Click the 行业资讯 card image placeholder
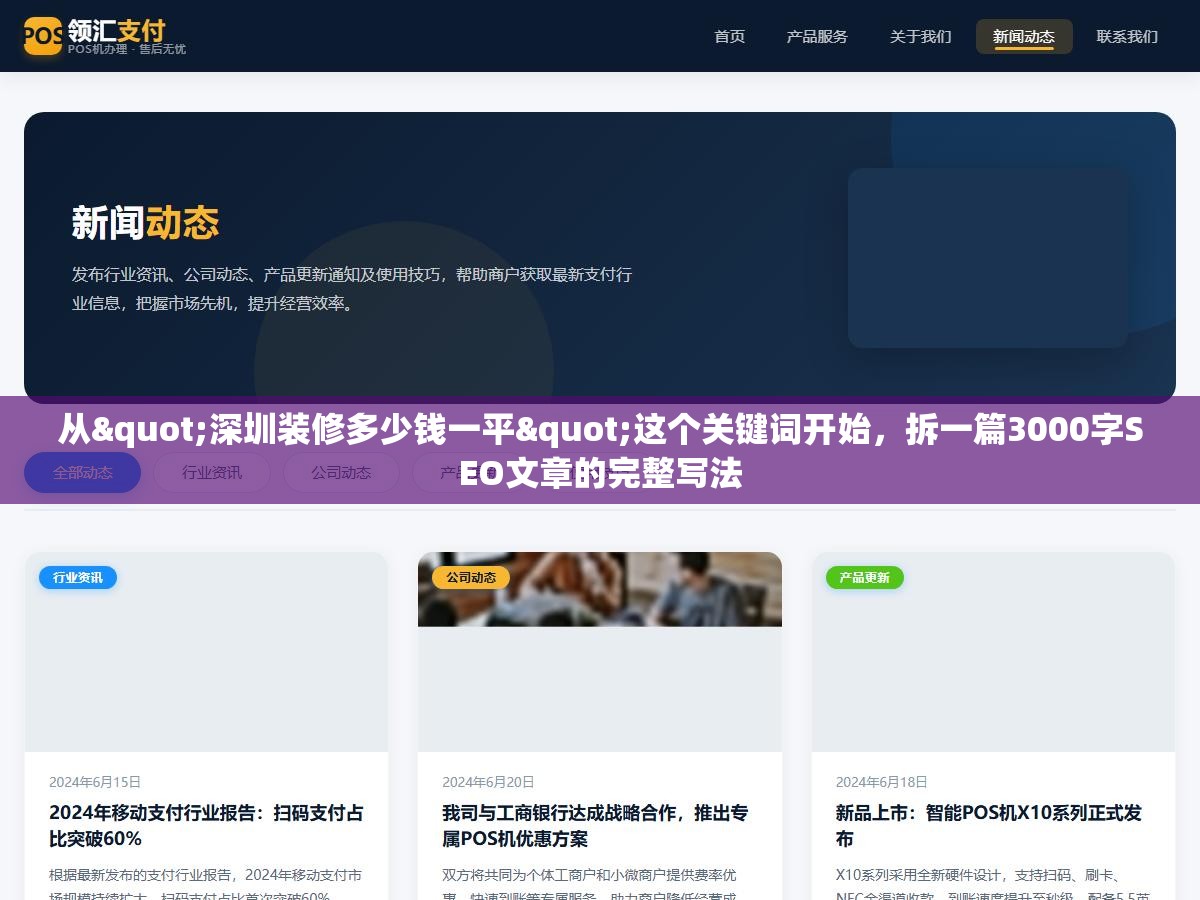Image resolution: width=1200 pixels, height=900 pixels. pyautogui.click(x=206, y=652)
